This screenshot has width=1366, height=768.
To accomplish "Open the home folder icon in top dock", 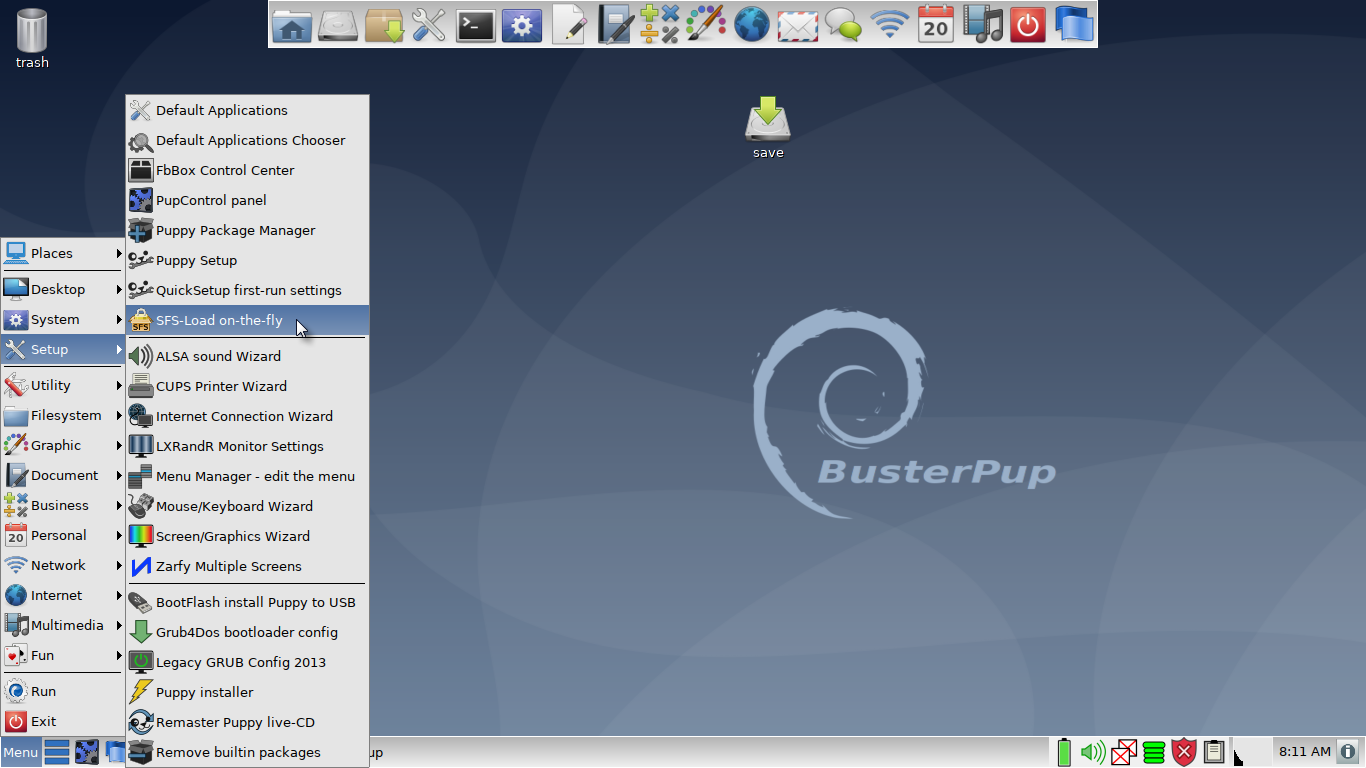I will [x=292, y=24].
